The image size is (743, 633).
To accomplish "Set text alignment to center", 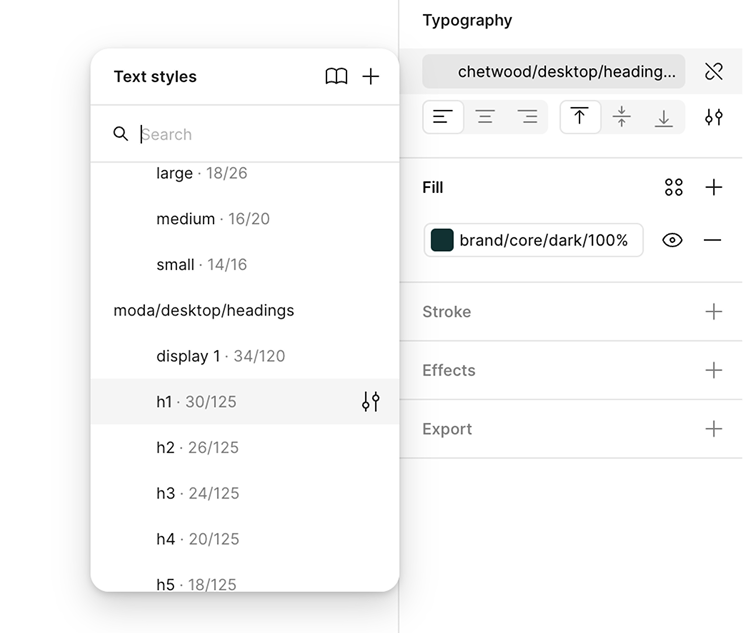I will pyautogui.click(x=485, y=117).
